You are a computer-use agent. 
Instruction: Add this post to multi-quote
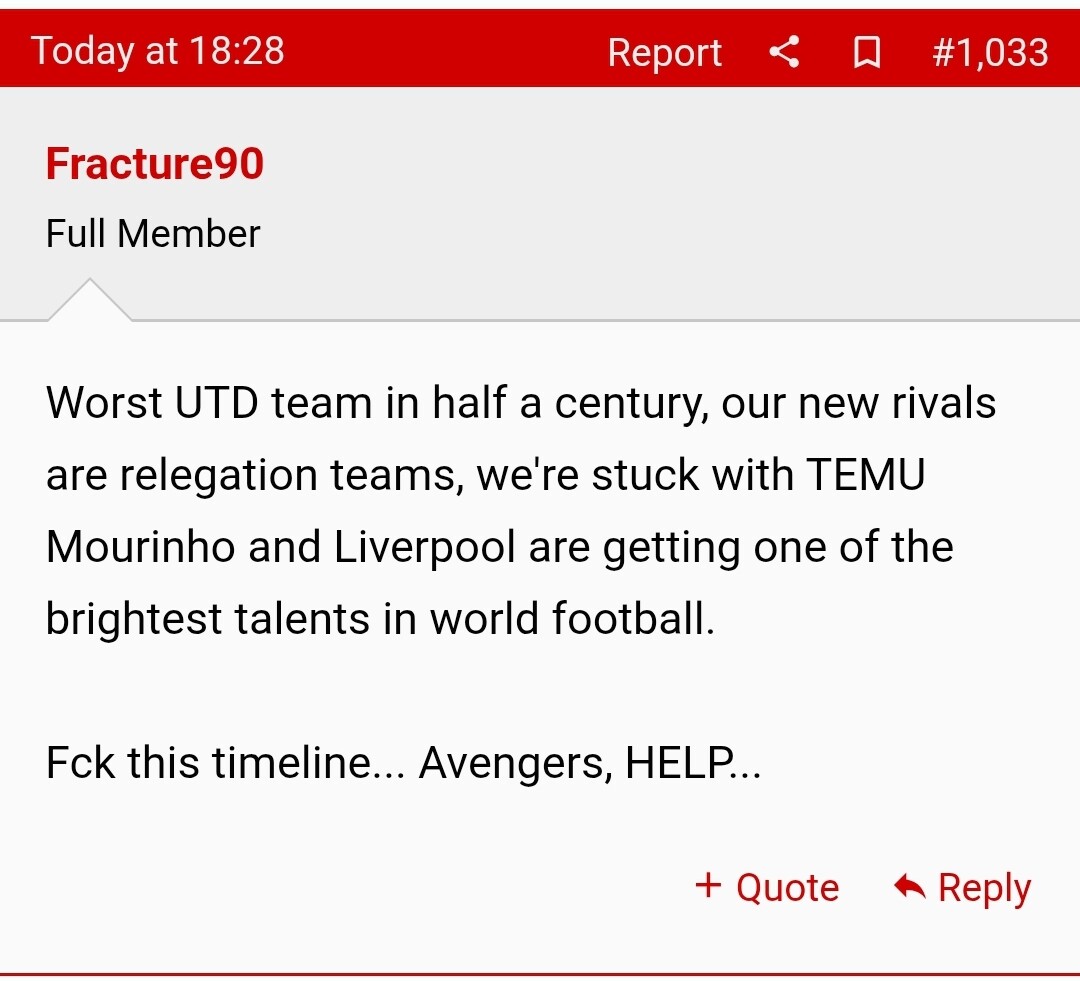point(767,887)
